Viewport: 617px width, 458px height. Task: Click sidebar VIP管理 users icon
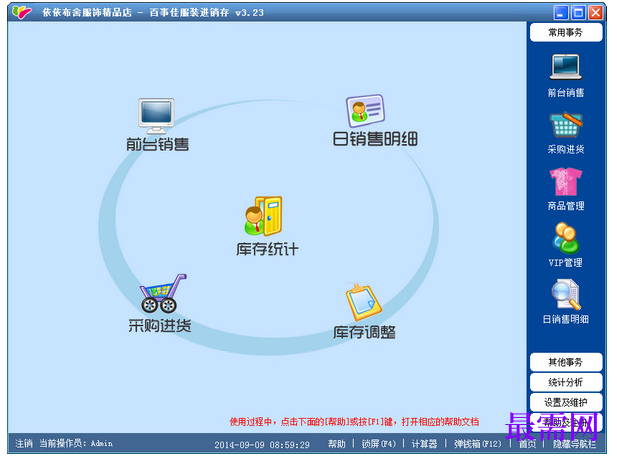(x=565, y=238)
